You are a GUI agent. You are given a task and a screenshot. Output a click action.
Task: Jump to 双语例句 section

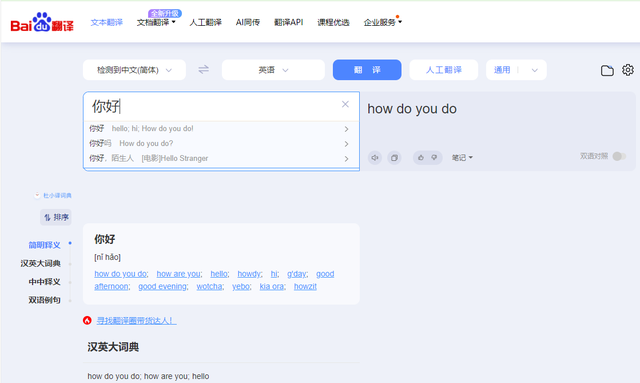pyautogui.click(x=44, y=300)
